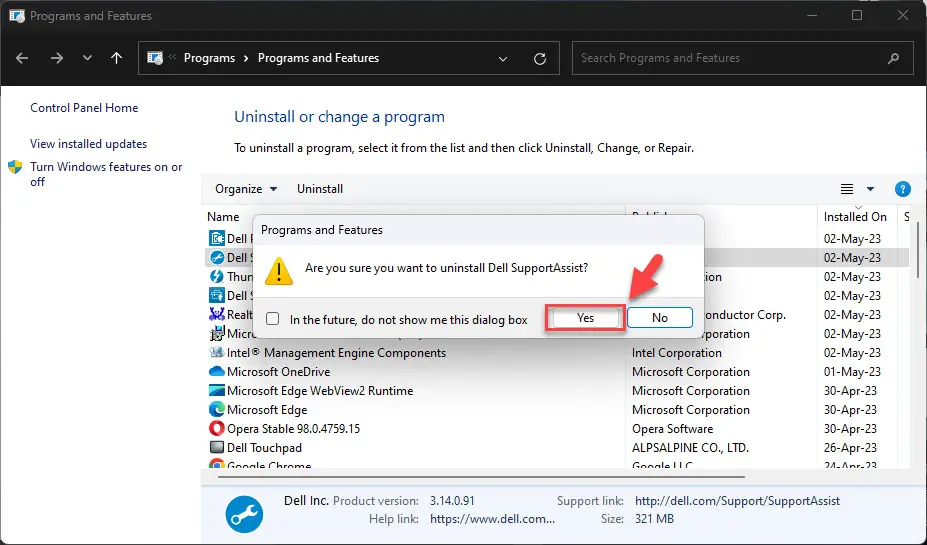Click the warning triangle icon in dialog

279,271
